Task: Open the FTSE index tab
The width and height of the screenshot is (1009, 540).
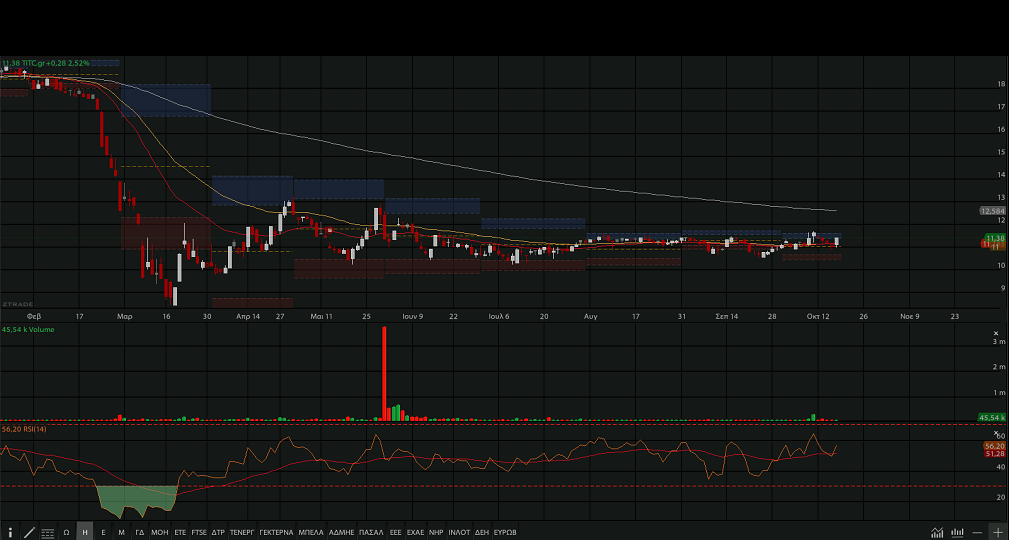Action: [199, 532]
